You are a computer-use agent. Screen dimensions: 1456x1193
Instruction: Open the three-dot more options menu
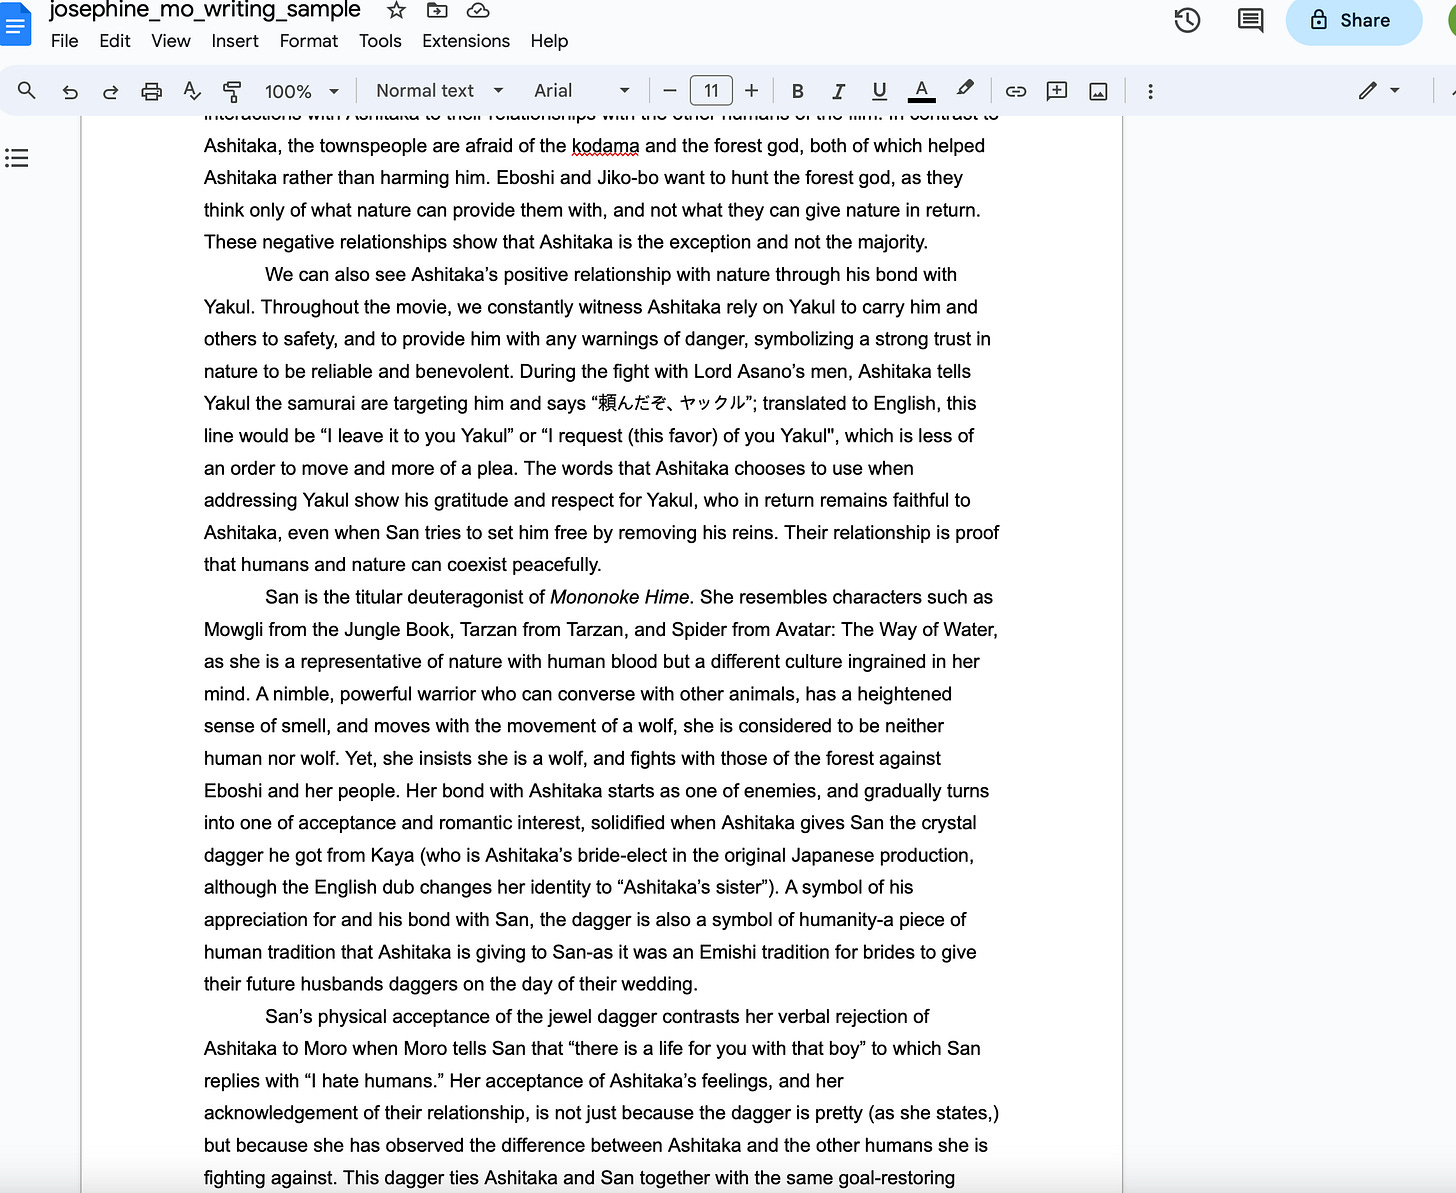(x=1150, y=92)
